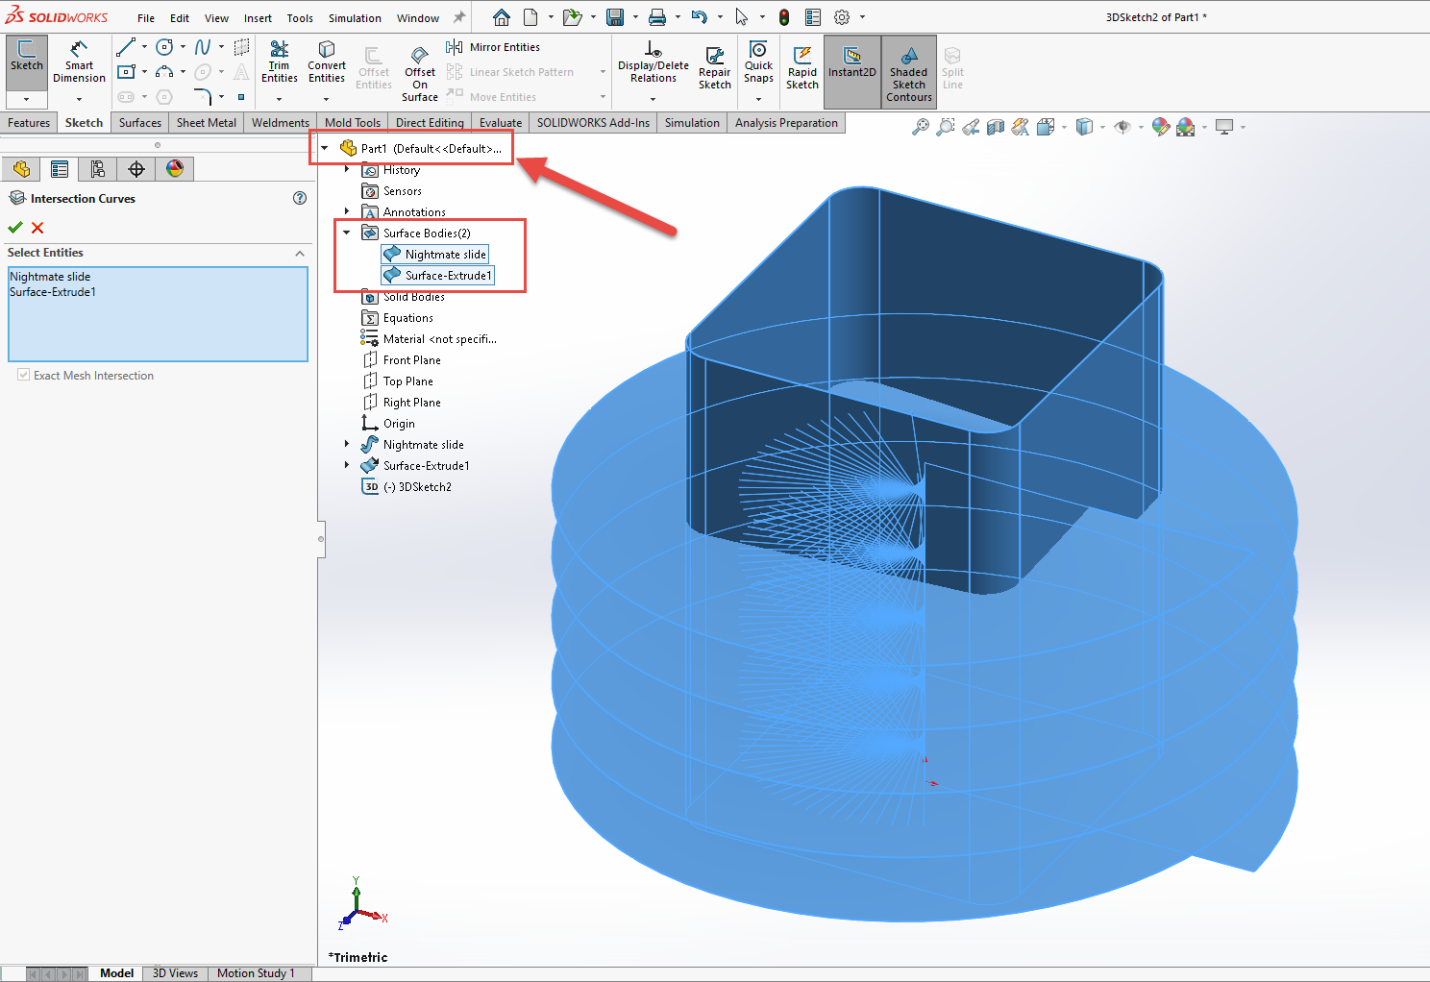Click the Zoom to Fit icon
The image size is (1430, 982).
921,127
